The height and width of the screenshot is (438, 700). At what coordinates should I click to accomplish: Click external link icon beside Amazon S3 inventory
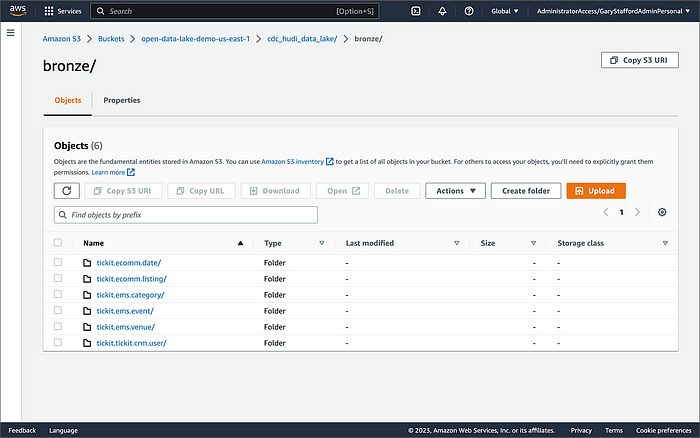tap(329, 161)
